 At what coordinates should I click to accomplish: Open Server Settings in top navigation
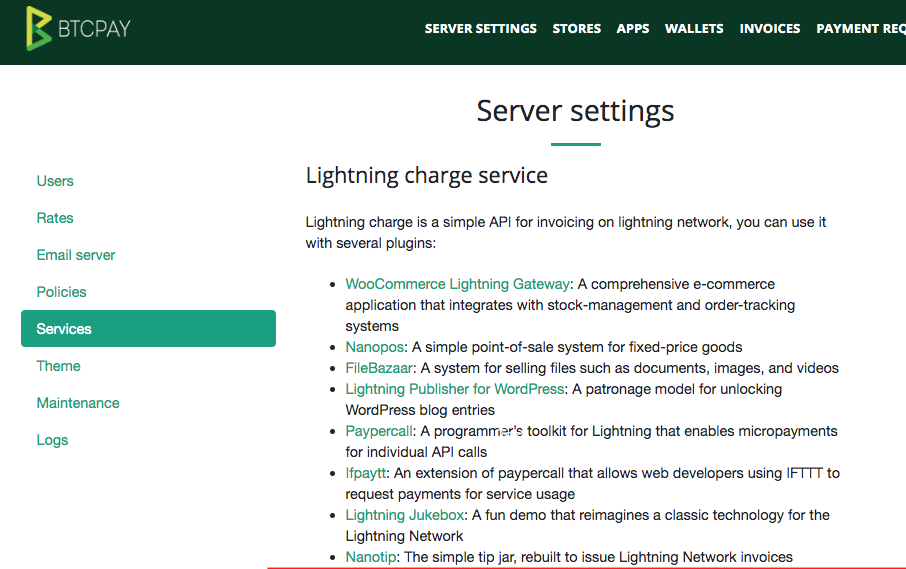coord(481,29)
